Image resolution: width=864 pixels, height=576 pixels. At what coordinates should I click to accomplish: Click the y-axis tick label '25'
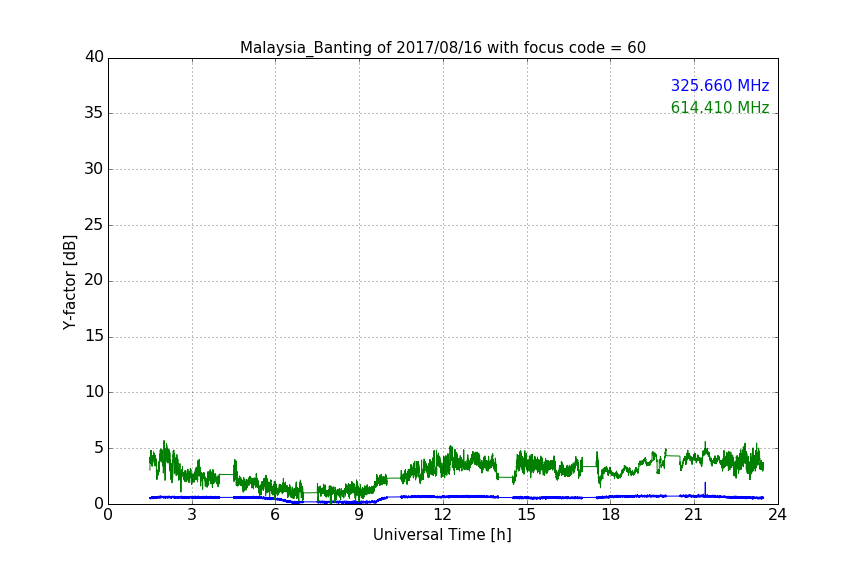pyautogui.click(x=94, y=224)
